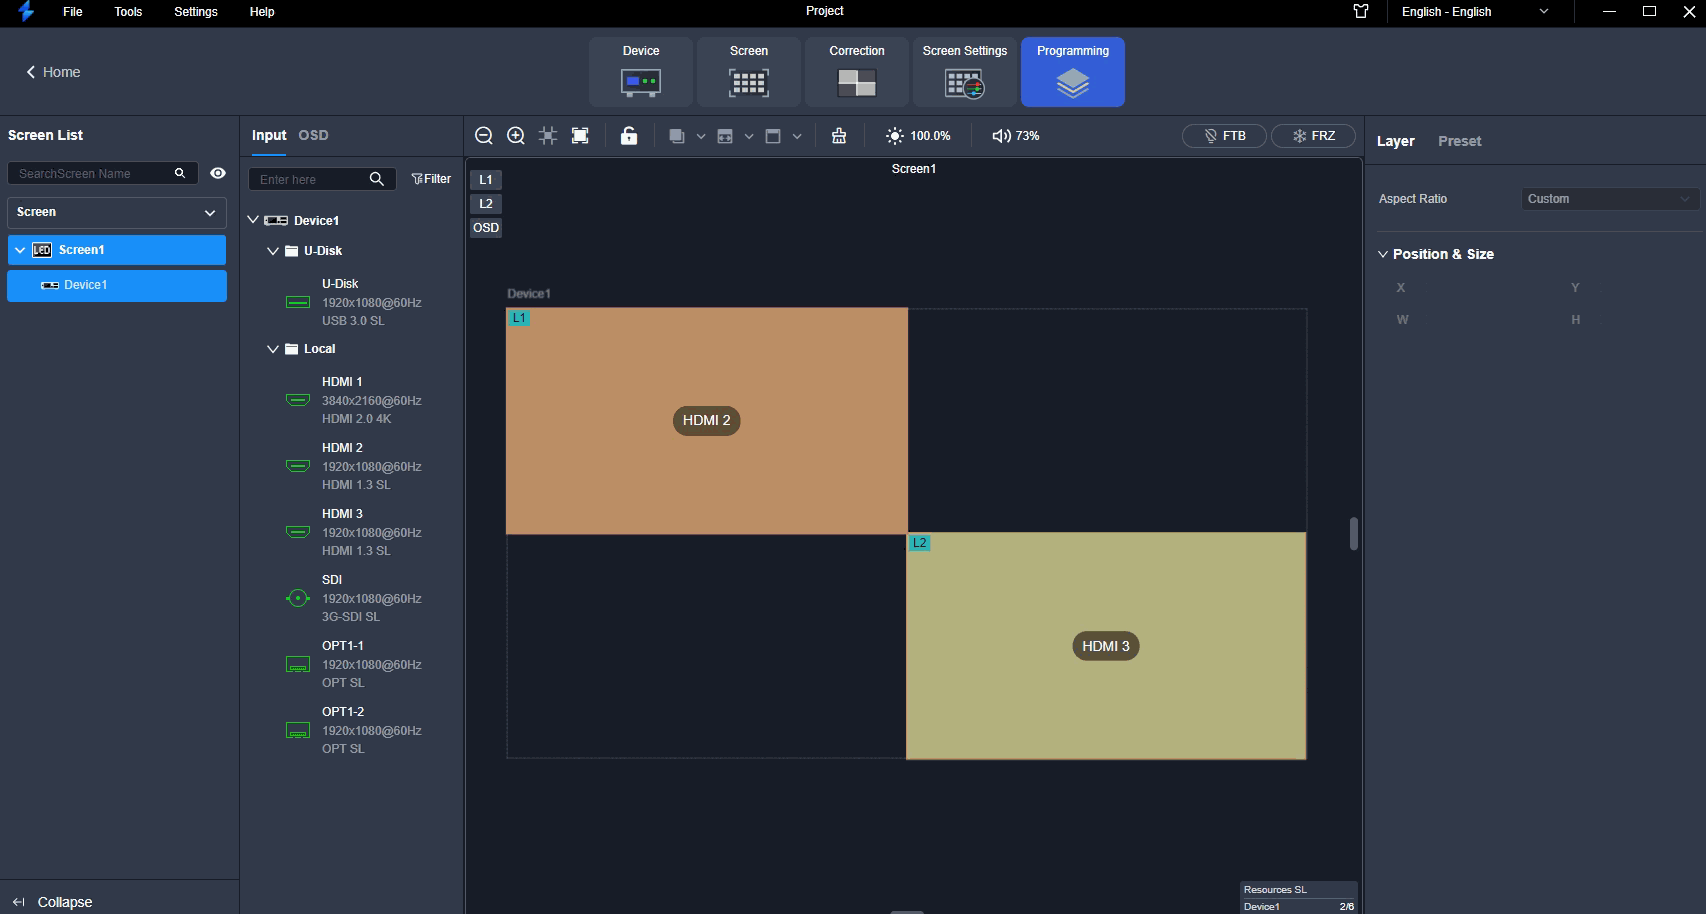
Task: Toggle the unlock padlock icon
Action: (x=629, y=136)
